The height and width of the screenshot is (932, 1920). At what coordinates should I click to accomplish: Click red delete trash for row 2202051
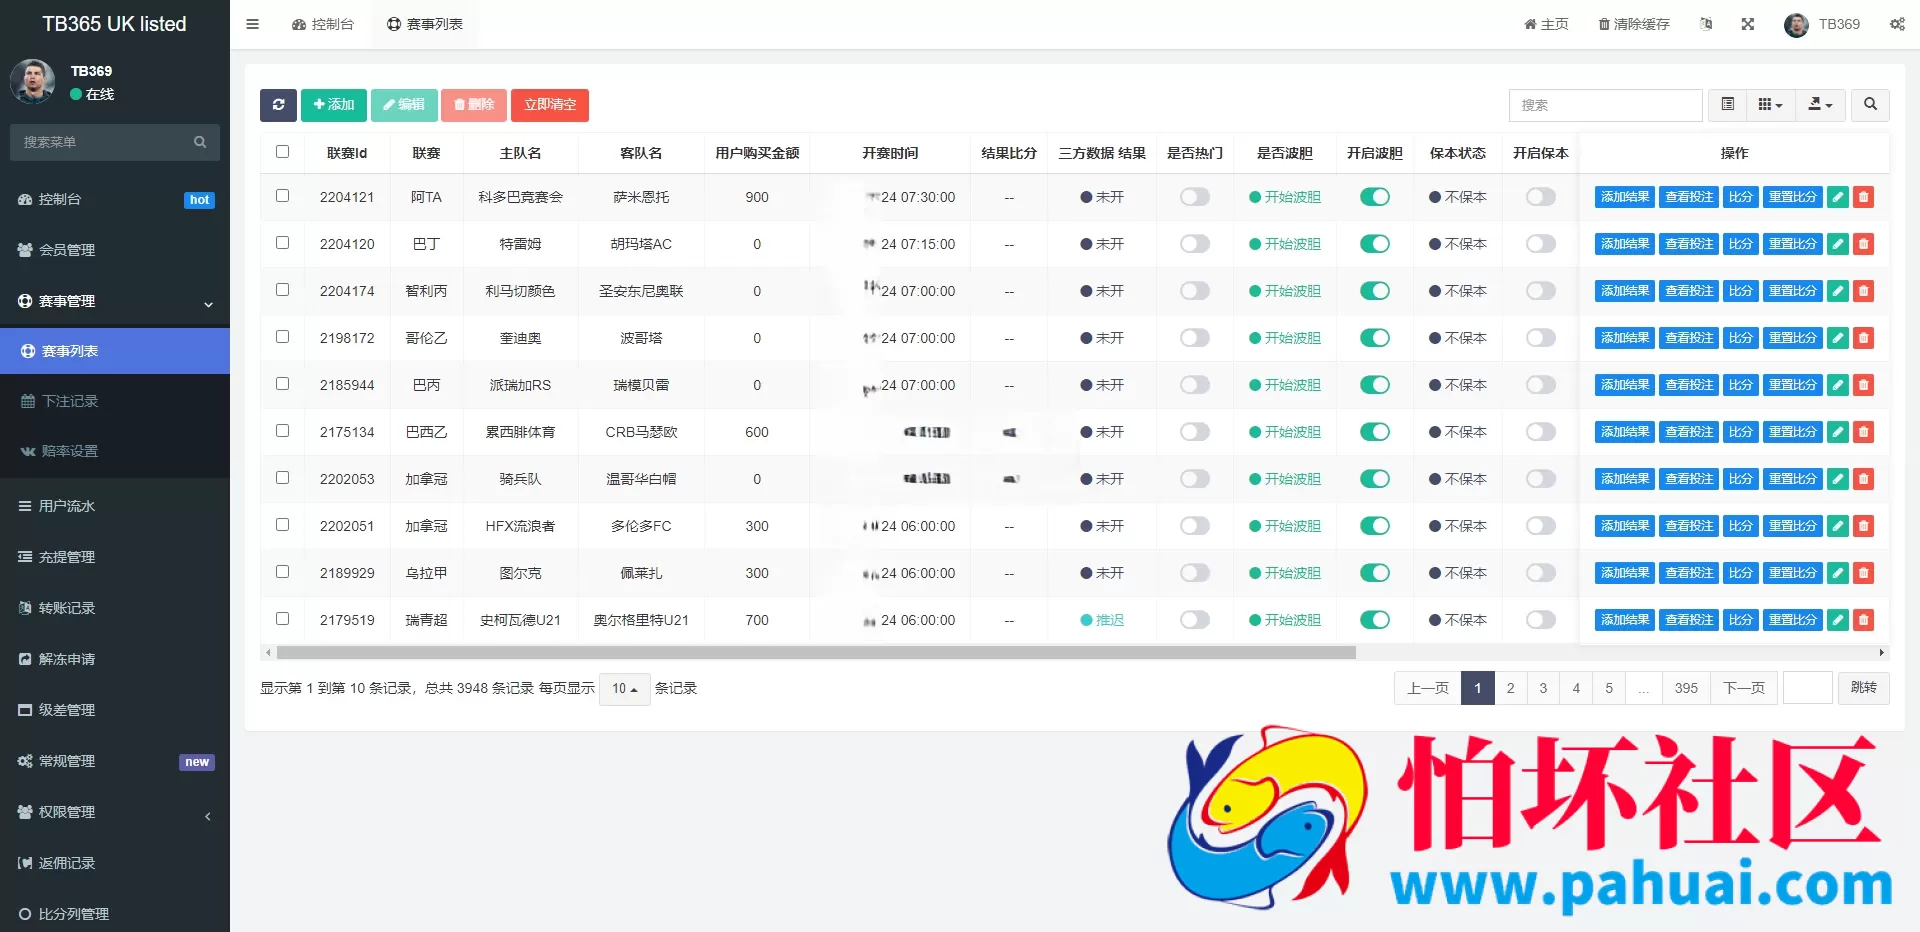[x=1863, y=526]
